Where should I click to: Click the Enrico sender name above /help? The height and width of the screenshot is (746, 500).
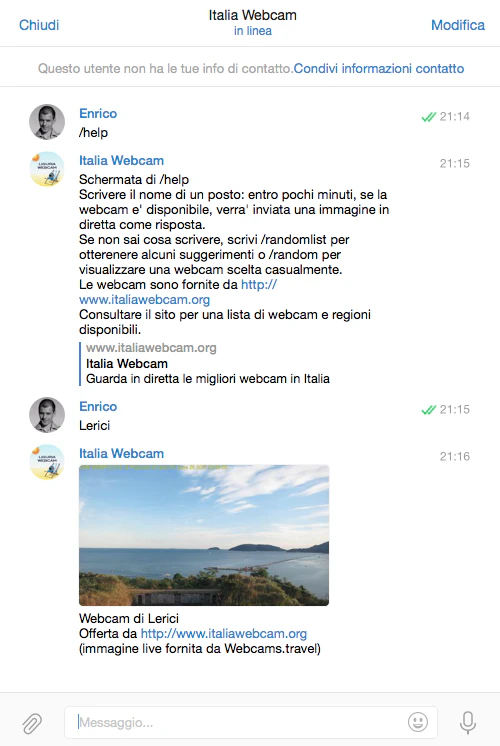tap(98, 113)
